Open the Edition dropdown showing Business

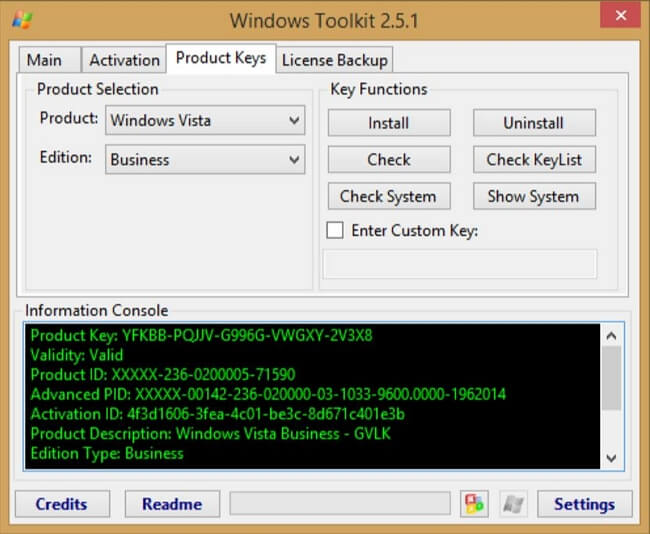point(205,159)
